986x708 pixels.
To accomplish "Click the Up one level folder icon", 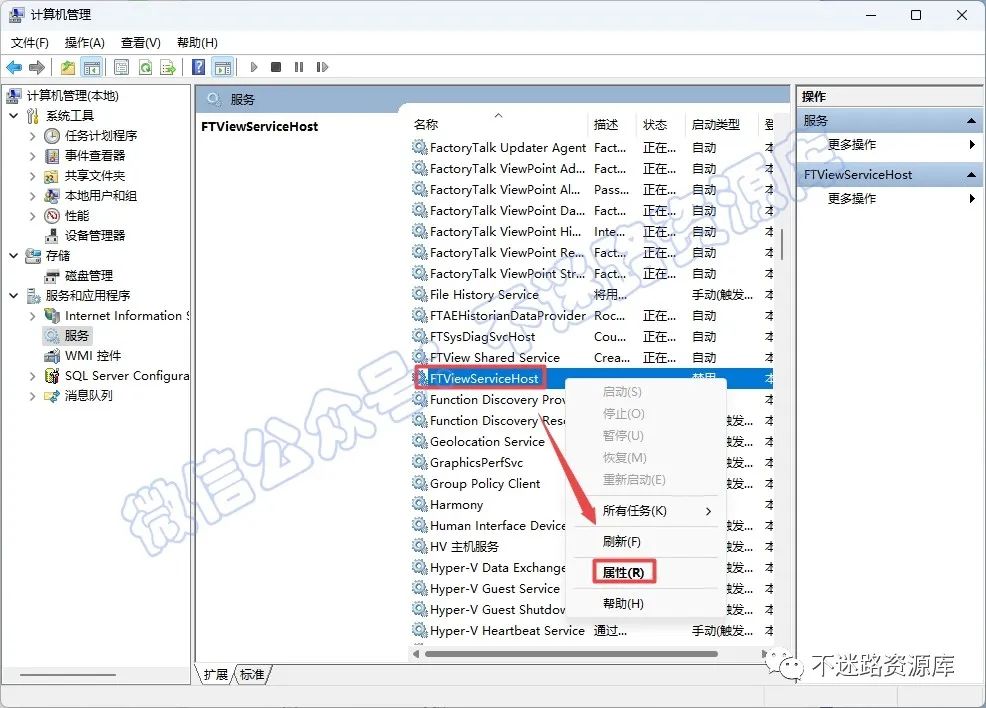I will point(67,67).
